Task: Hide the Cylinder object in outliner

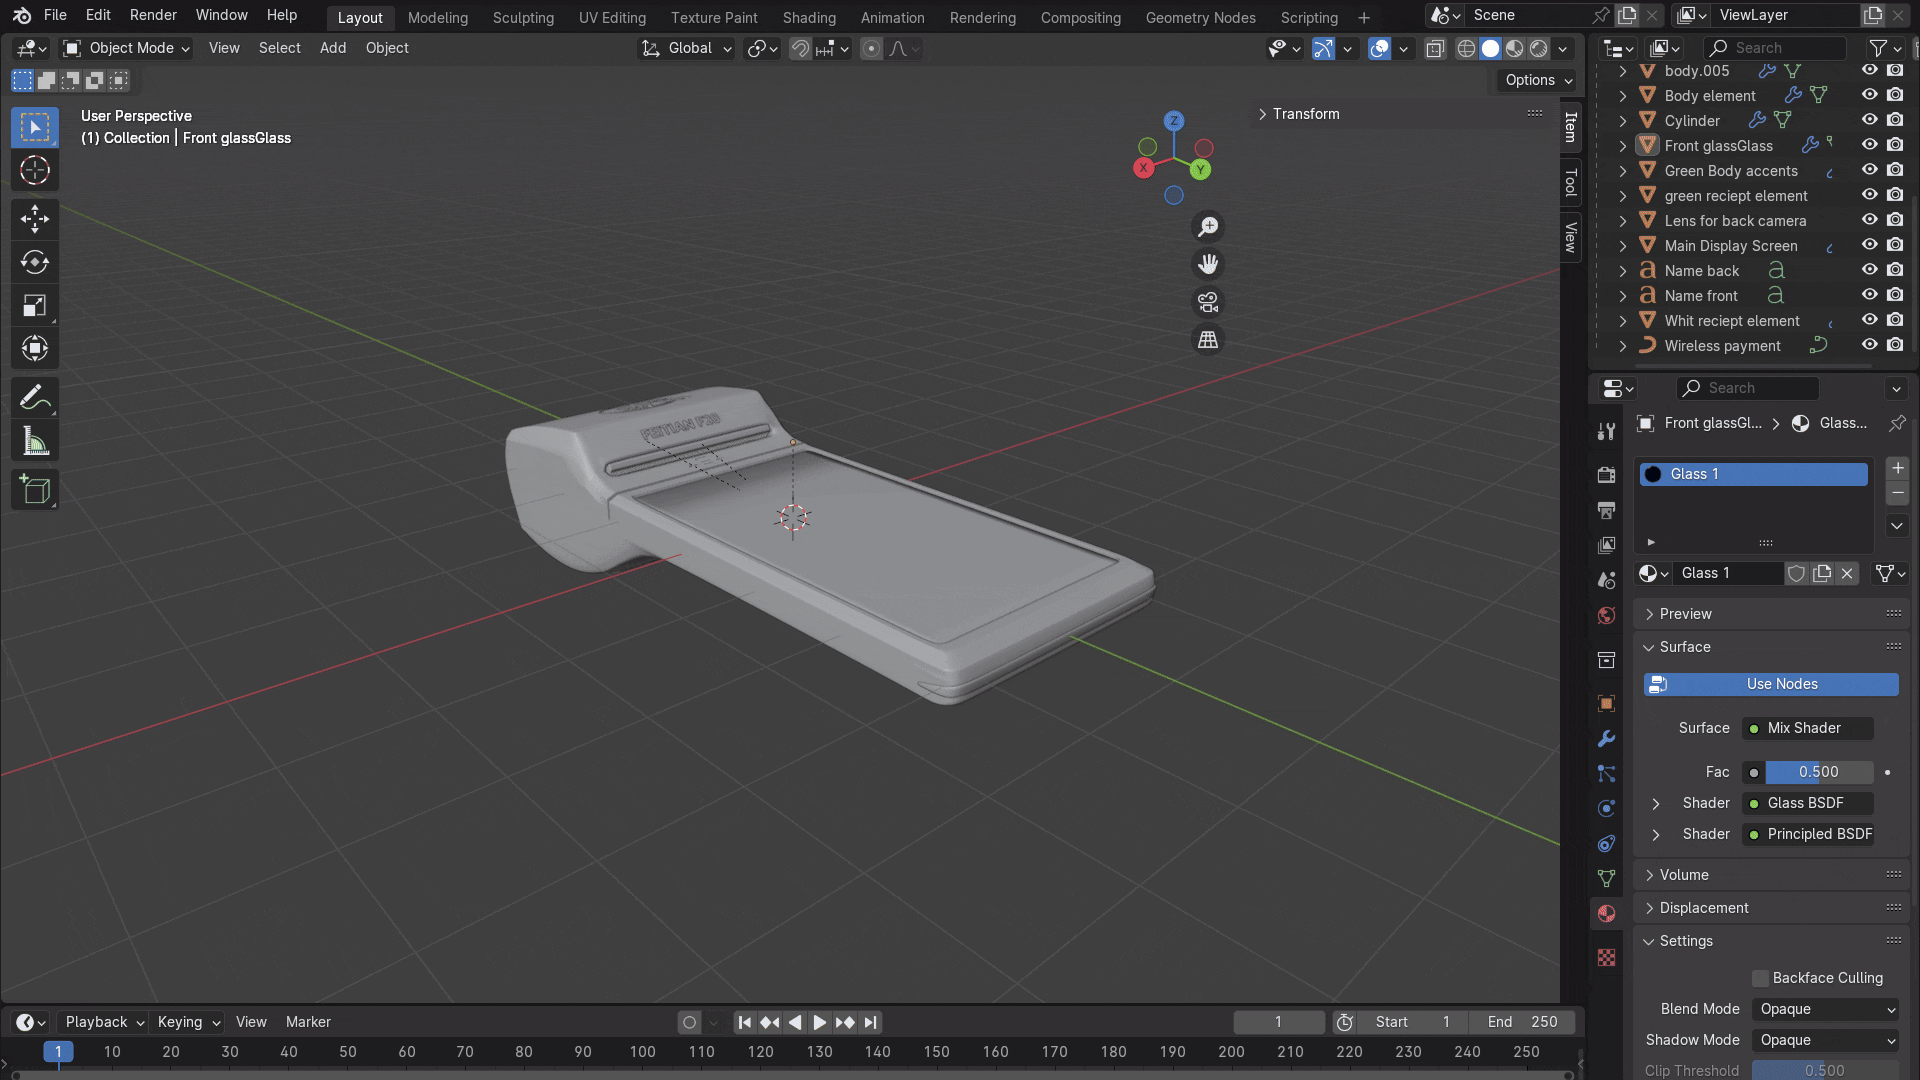Action: (x=1869, y=120)
